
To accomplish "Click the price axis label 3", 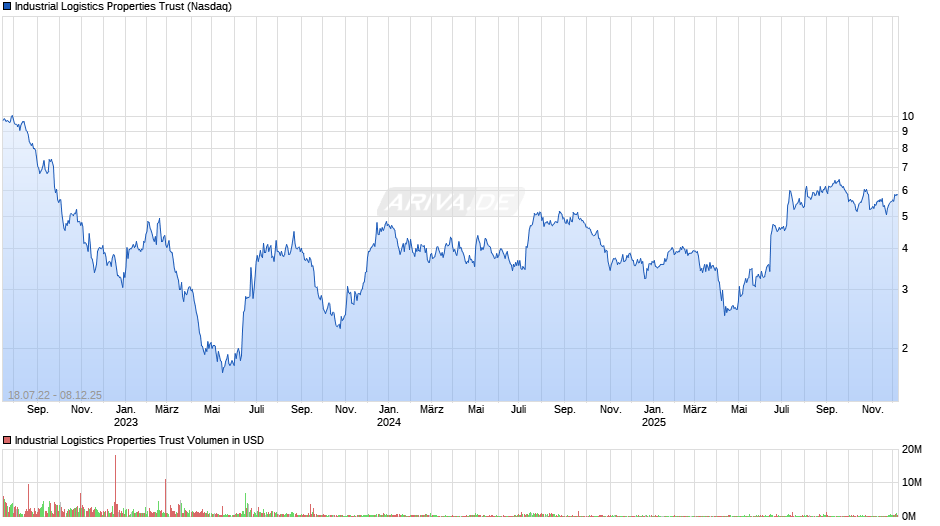I will pyautogui.click(x=905, y=289).
